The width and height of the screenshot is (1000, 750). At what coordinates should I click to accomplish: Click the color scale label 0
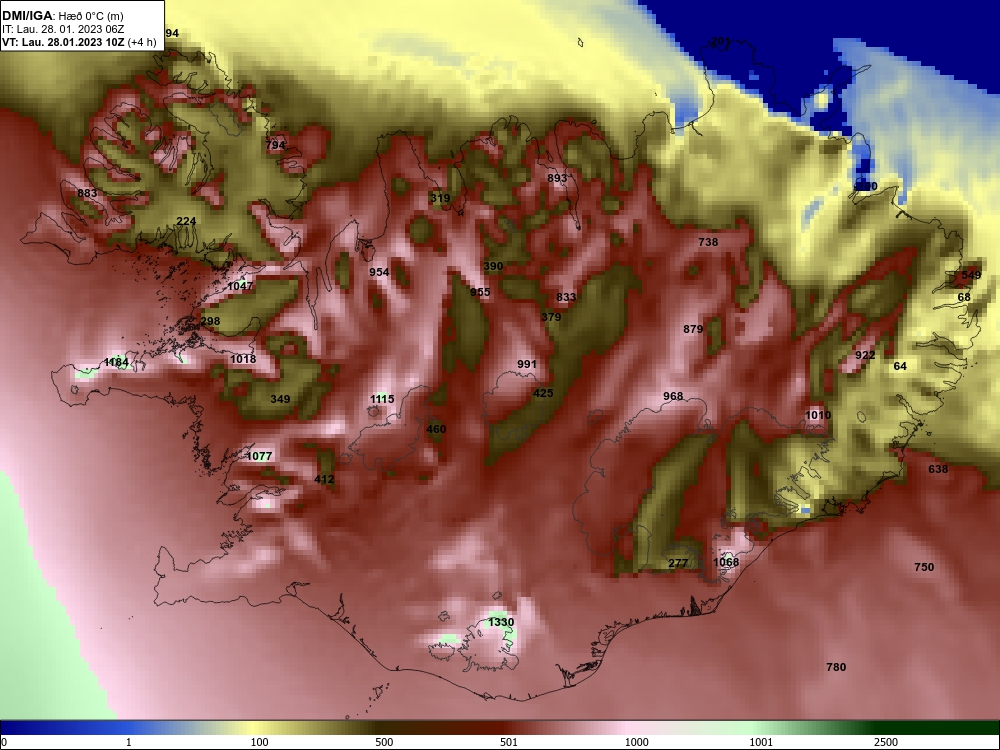point(4,742)
